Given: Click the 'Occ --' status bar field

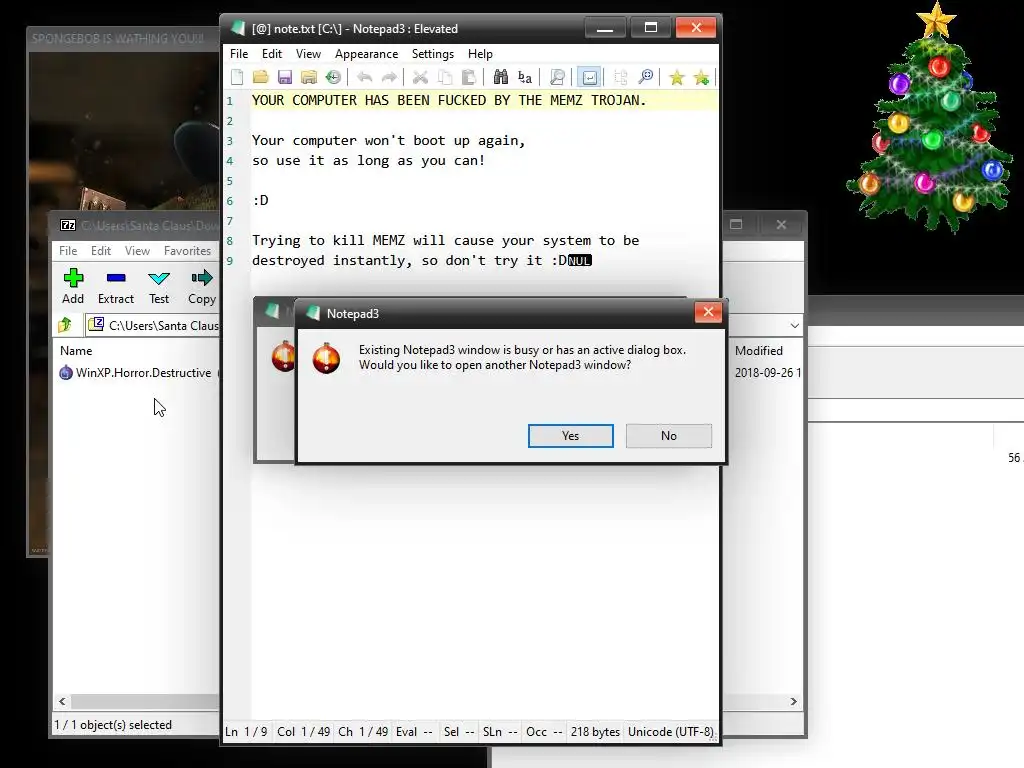Looking at the screenshot, I should [x=545, y=732].
